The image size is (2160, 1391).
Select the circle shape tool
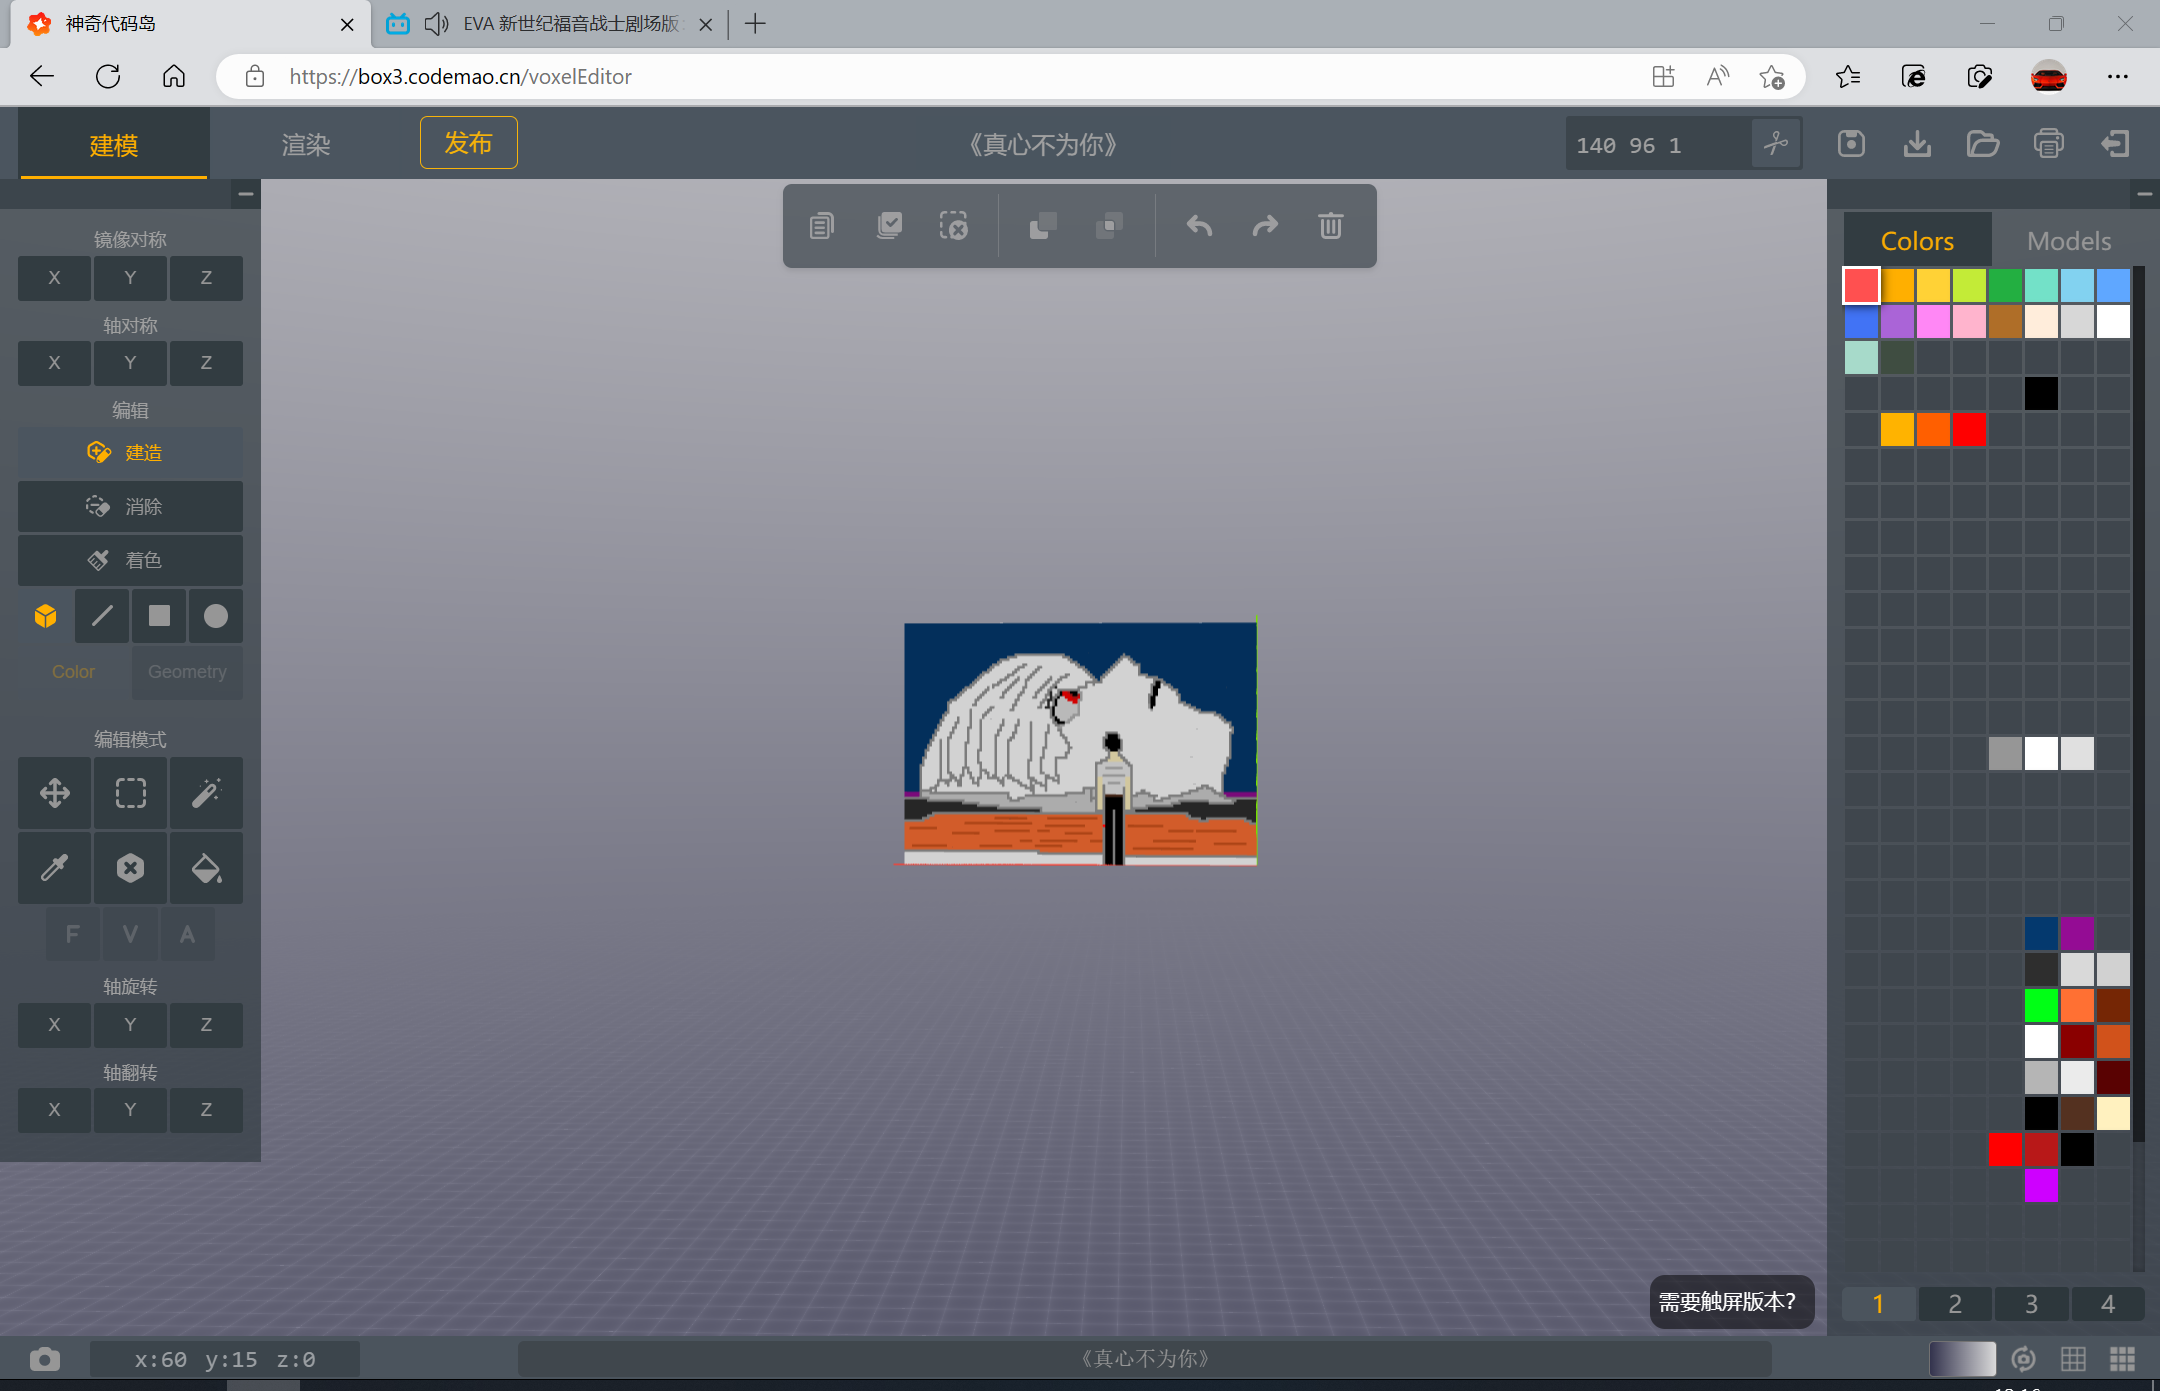coord(216,616)
